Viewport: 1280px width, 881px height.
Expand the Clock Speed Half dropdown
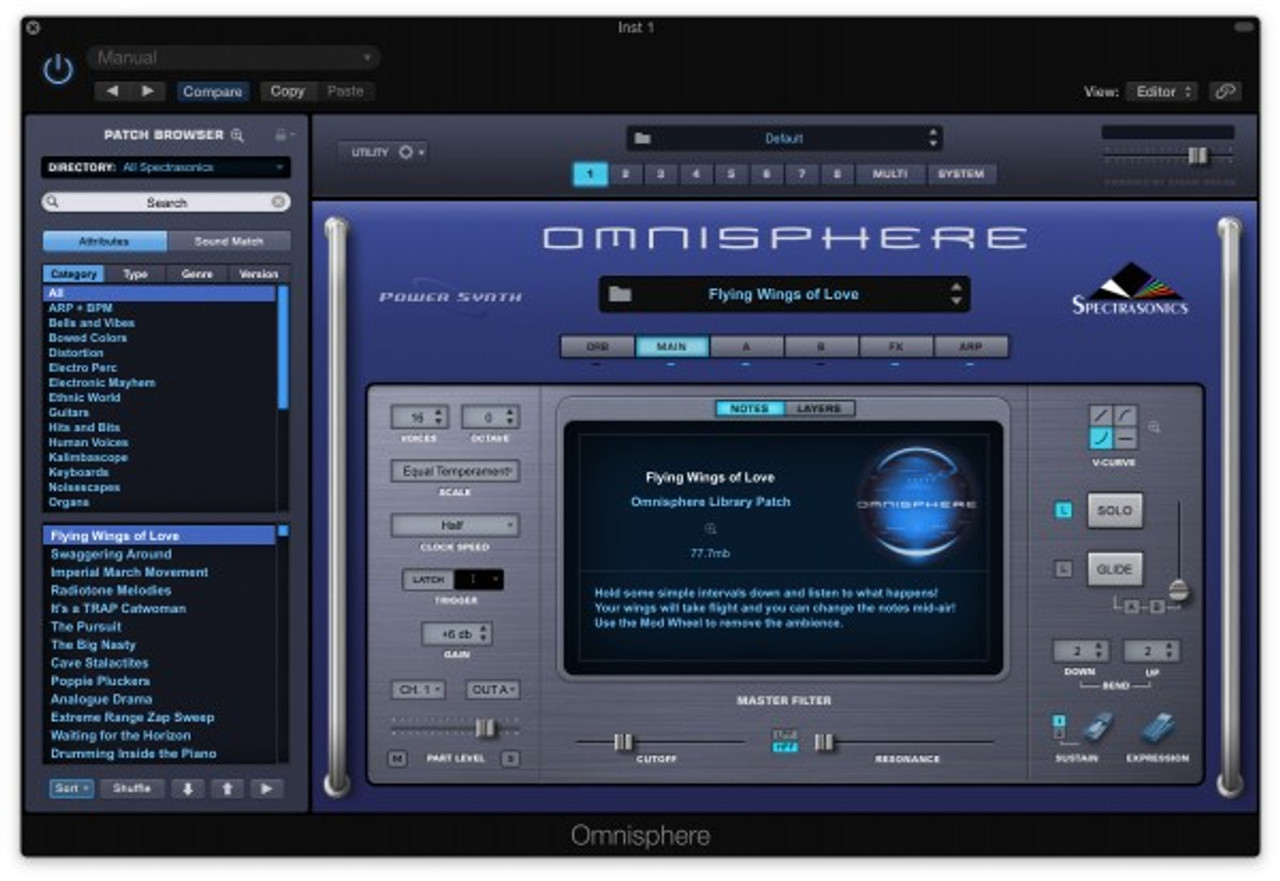click(x=455, y=525)
